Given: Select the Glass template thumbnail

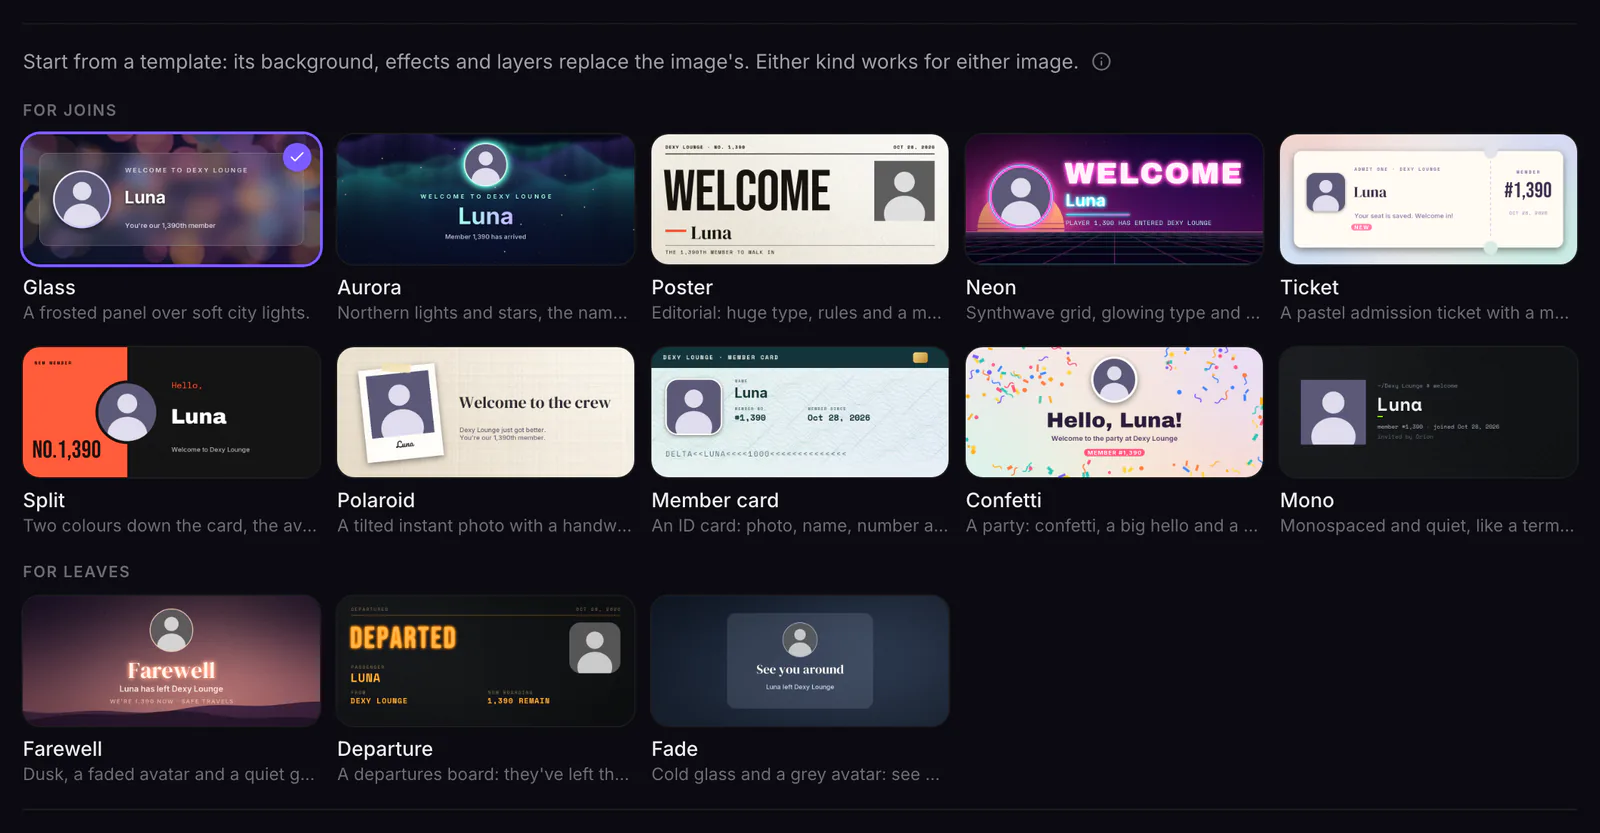Looking at the screenshot, I should click(x=172, y=199).
